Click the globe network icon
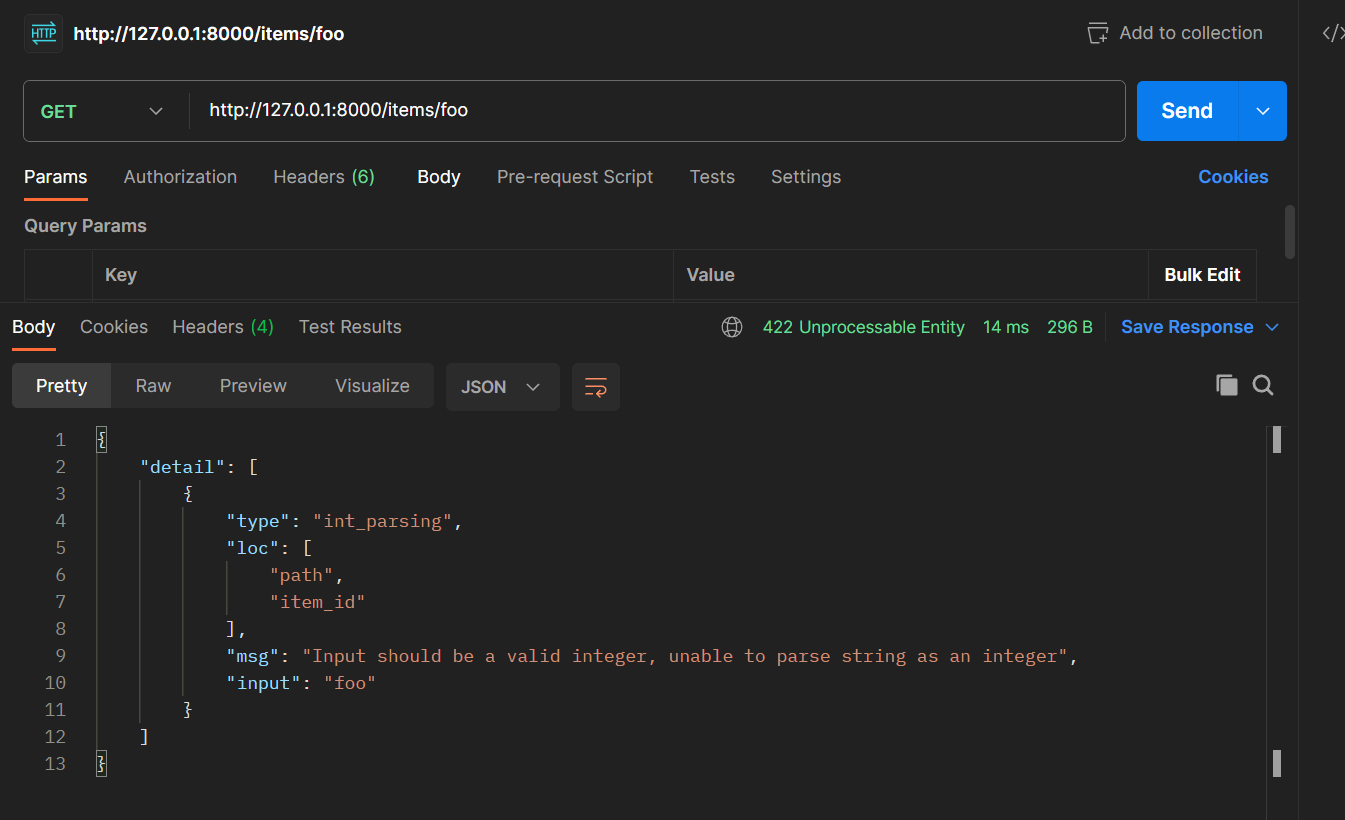Viewport: 1345px width, 820px height. (x=732, y=327)
